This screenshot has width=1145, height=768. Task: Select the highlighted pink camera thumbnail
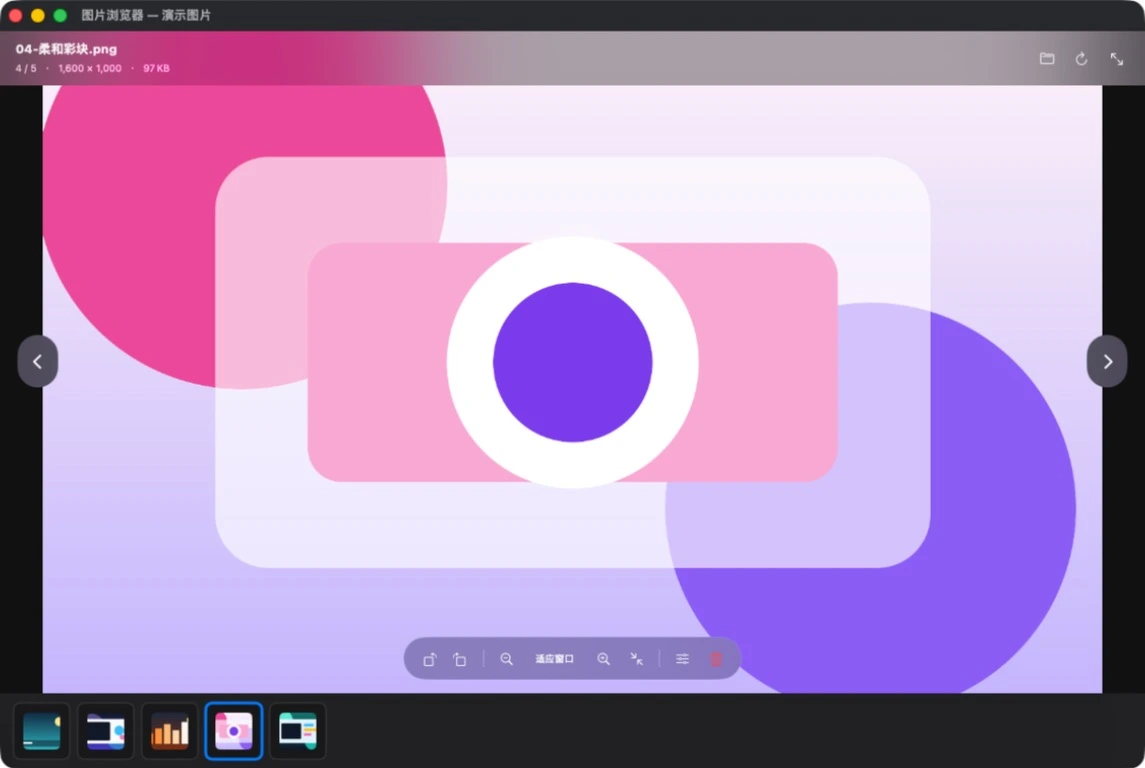point(234,731)
